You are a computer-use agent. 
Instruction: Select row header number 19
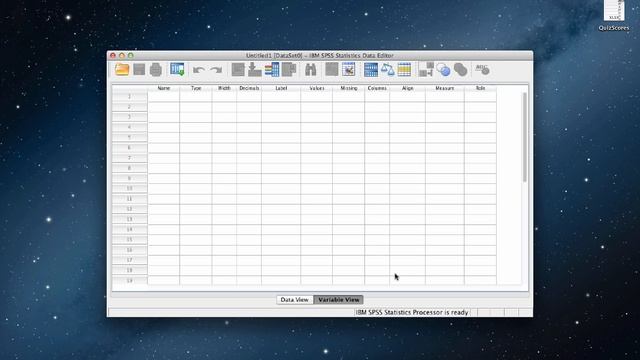pyautogui.click(x=129, y=280)
